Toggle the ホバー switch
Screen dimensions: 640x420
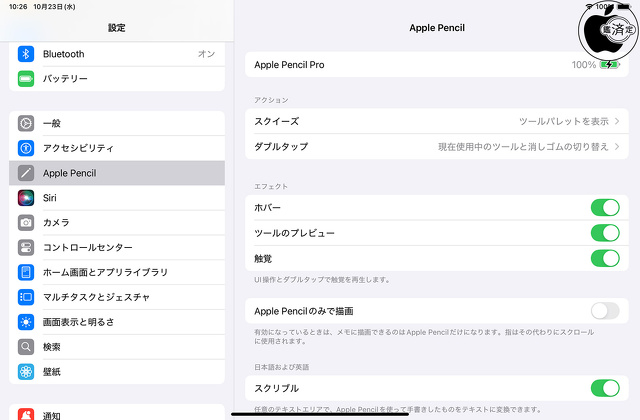[605, 207]
